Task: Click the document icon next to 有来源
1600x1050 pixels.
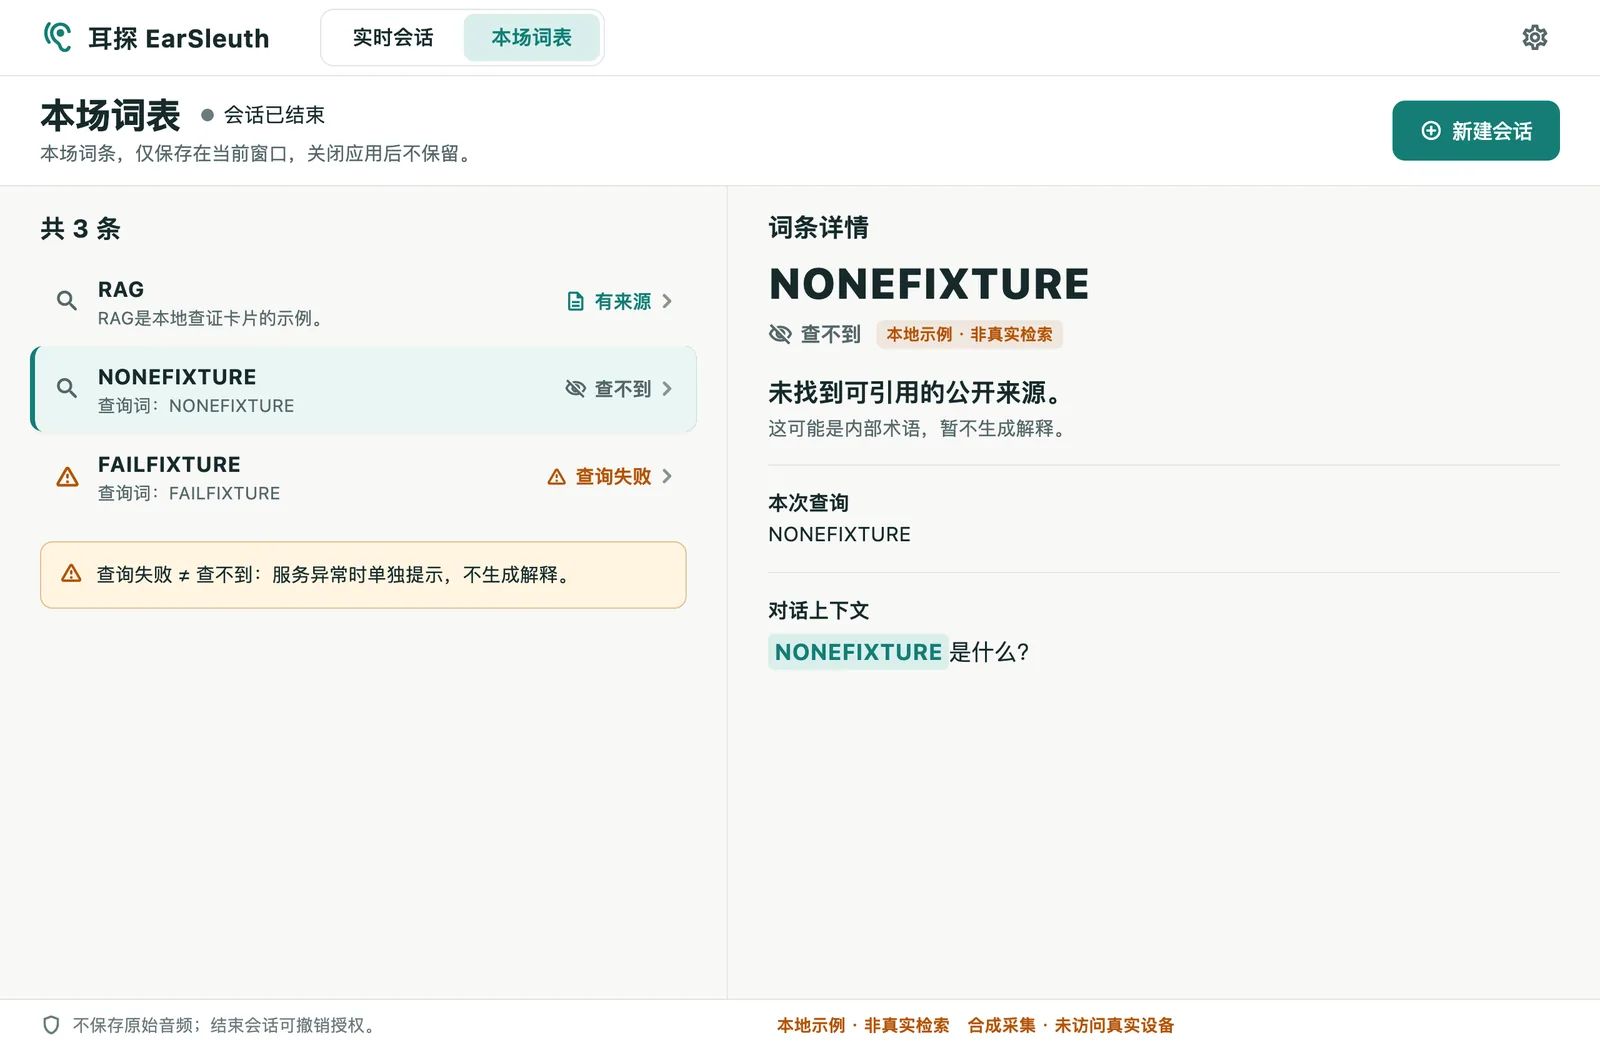Action: (576, 301)
